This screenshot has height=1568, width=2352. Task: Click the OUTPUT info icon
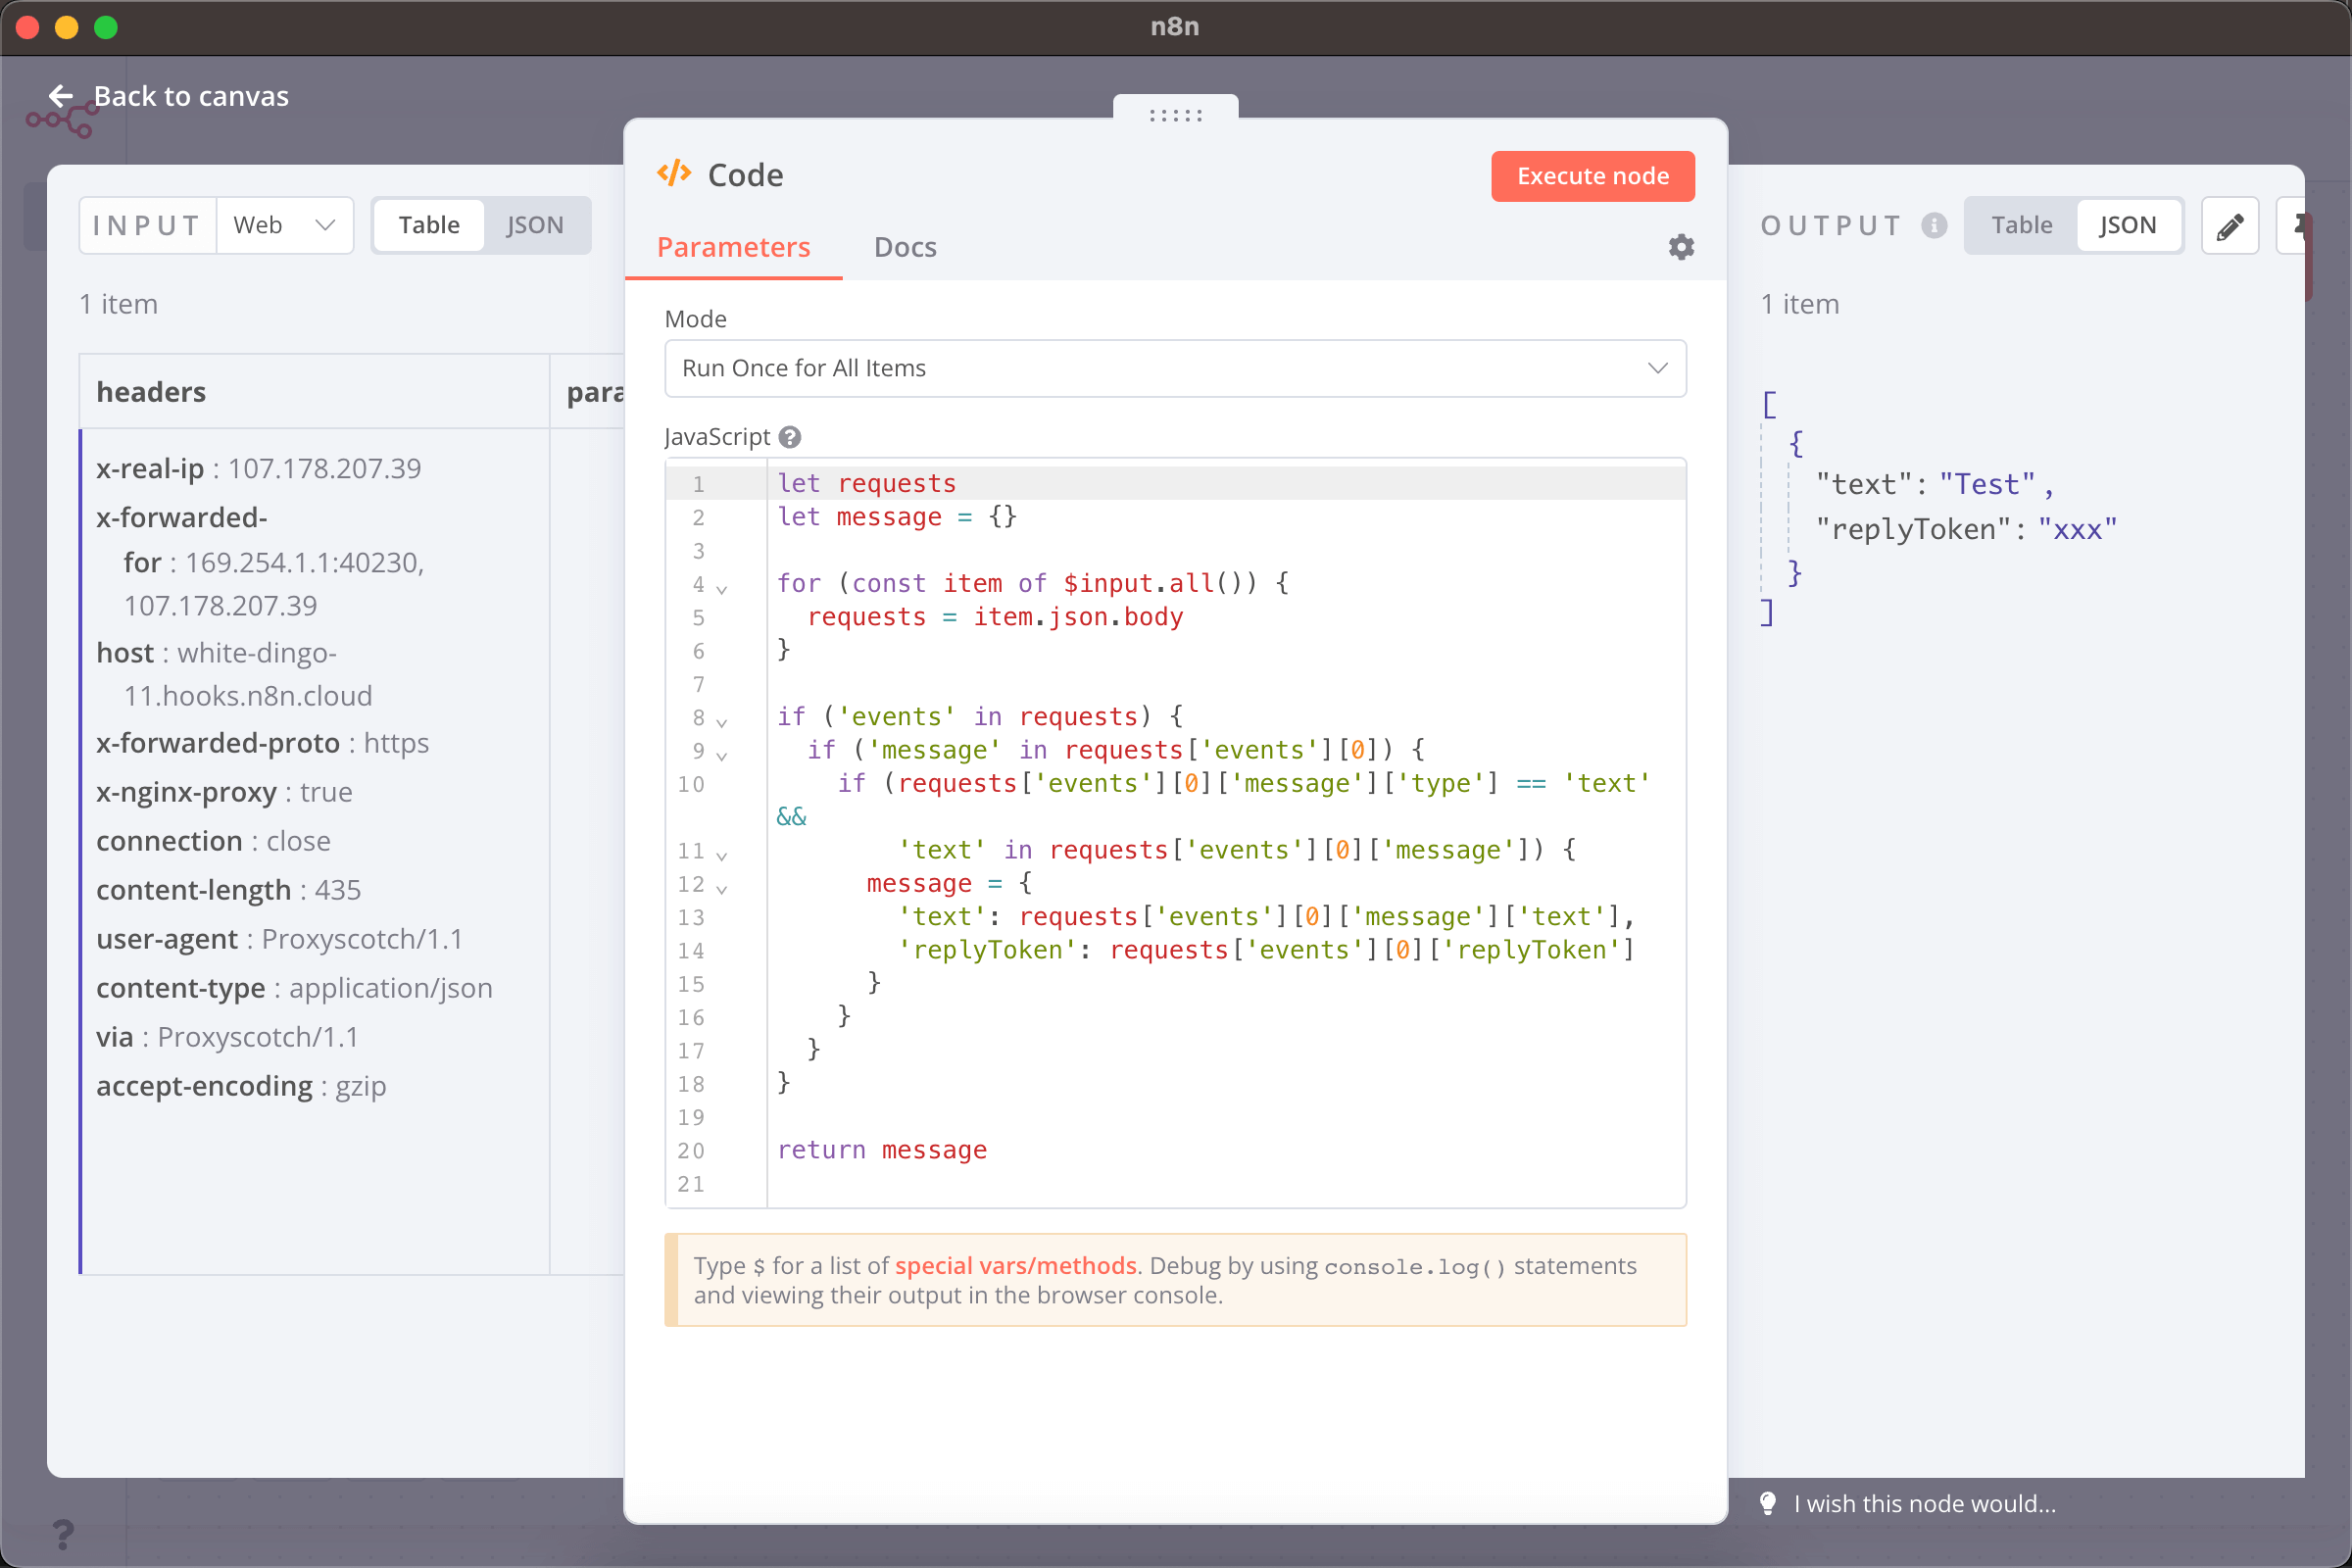[1934, 225]
